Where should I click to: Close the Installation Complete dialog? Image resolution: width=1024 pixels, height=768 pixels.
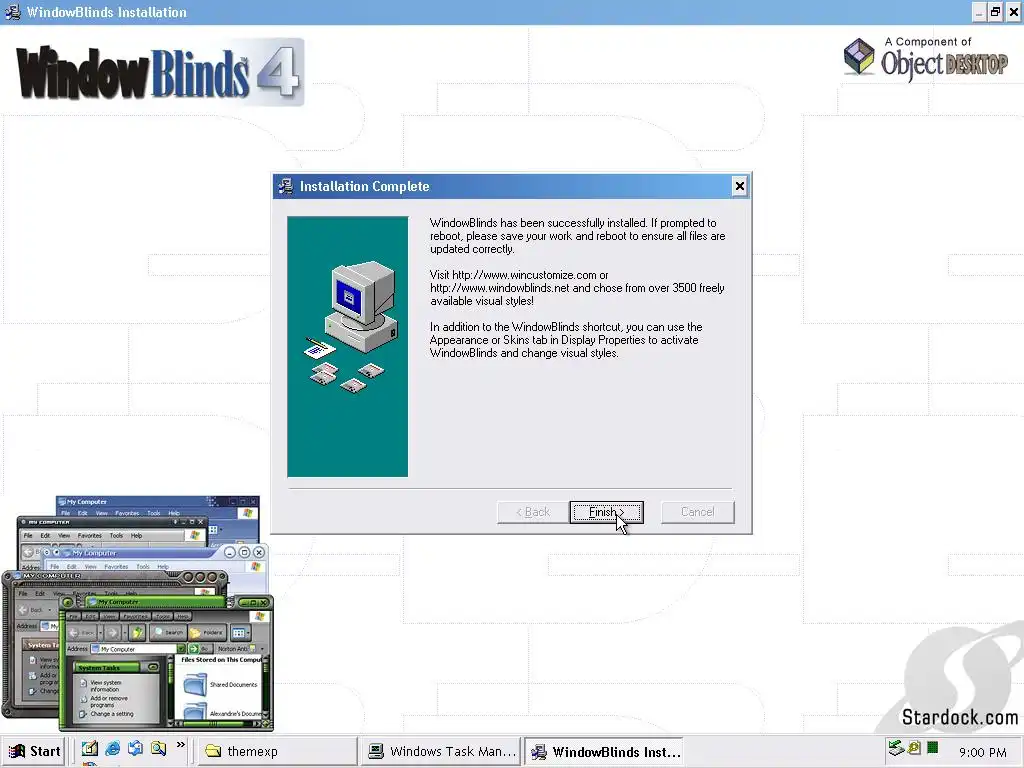point(739,186)
